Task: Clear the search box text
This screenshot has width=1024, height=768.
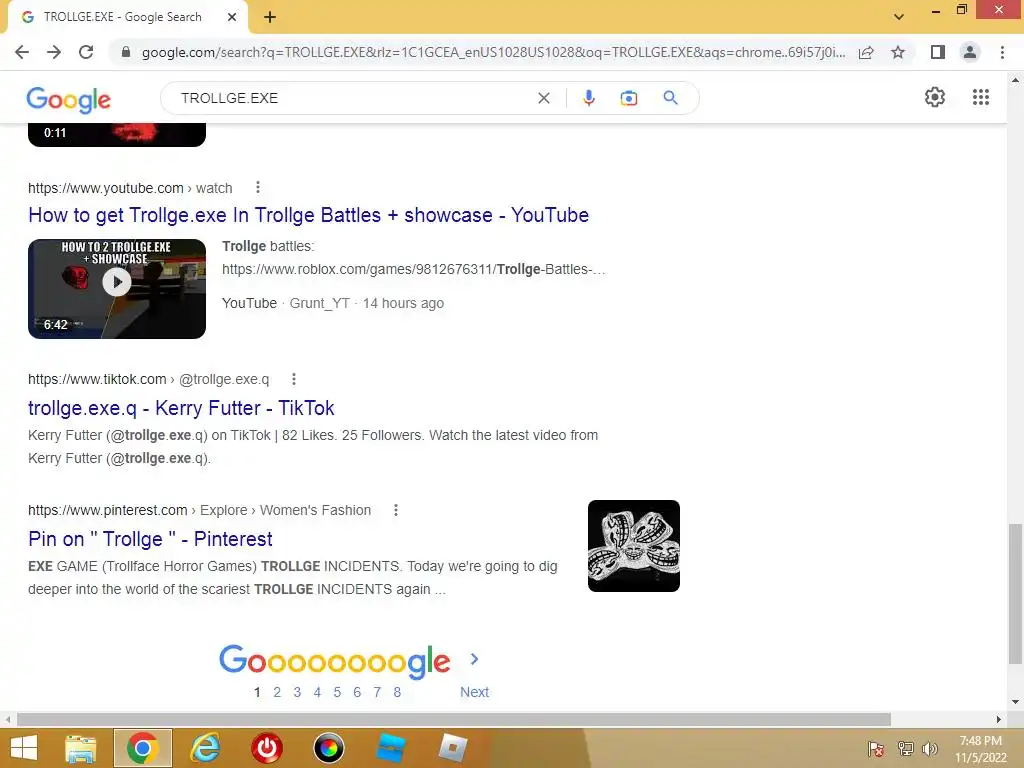Action: 544,98
